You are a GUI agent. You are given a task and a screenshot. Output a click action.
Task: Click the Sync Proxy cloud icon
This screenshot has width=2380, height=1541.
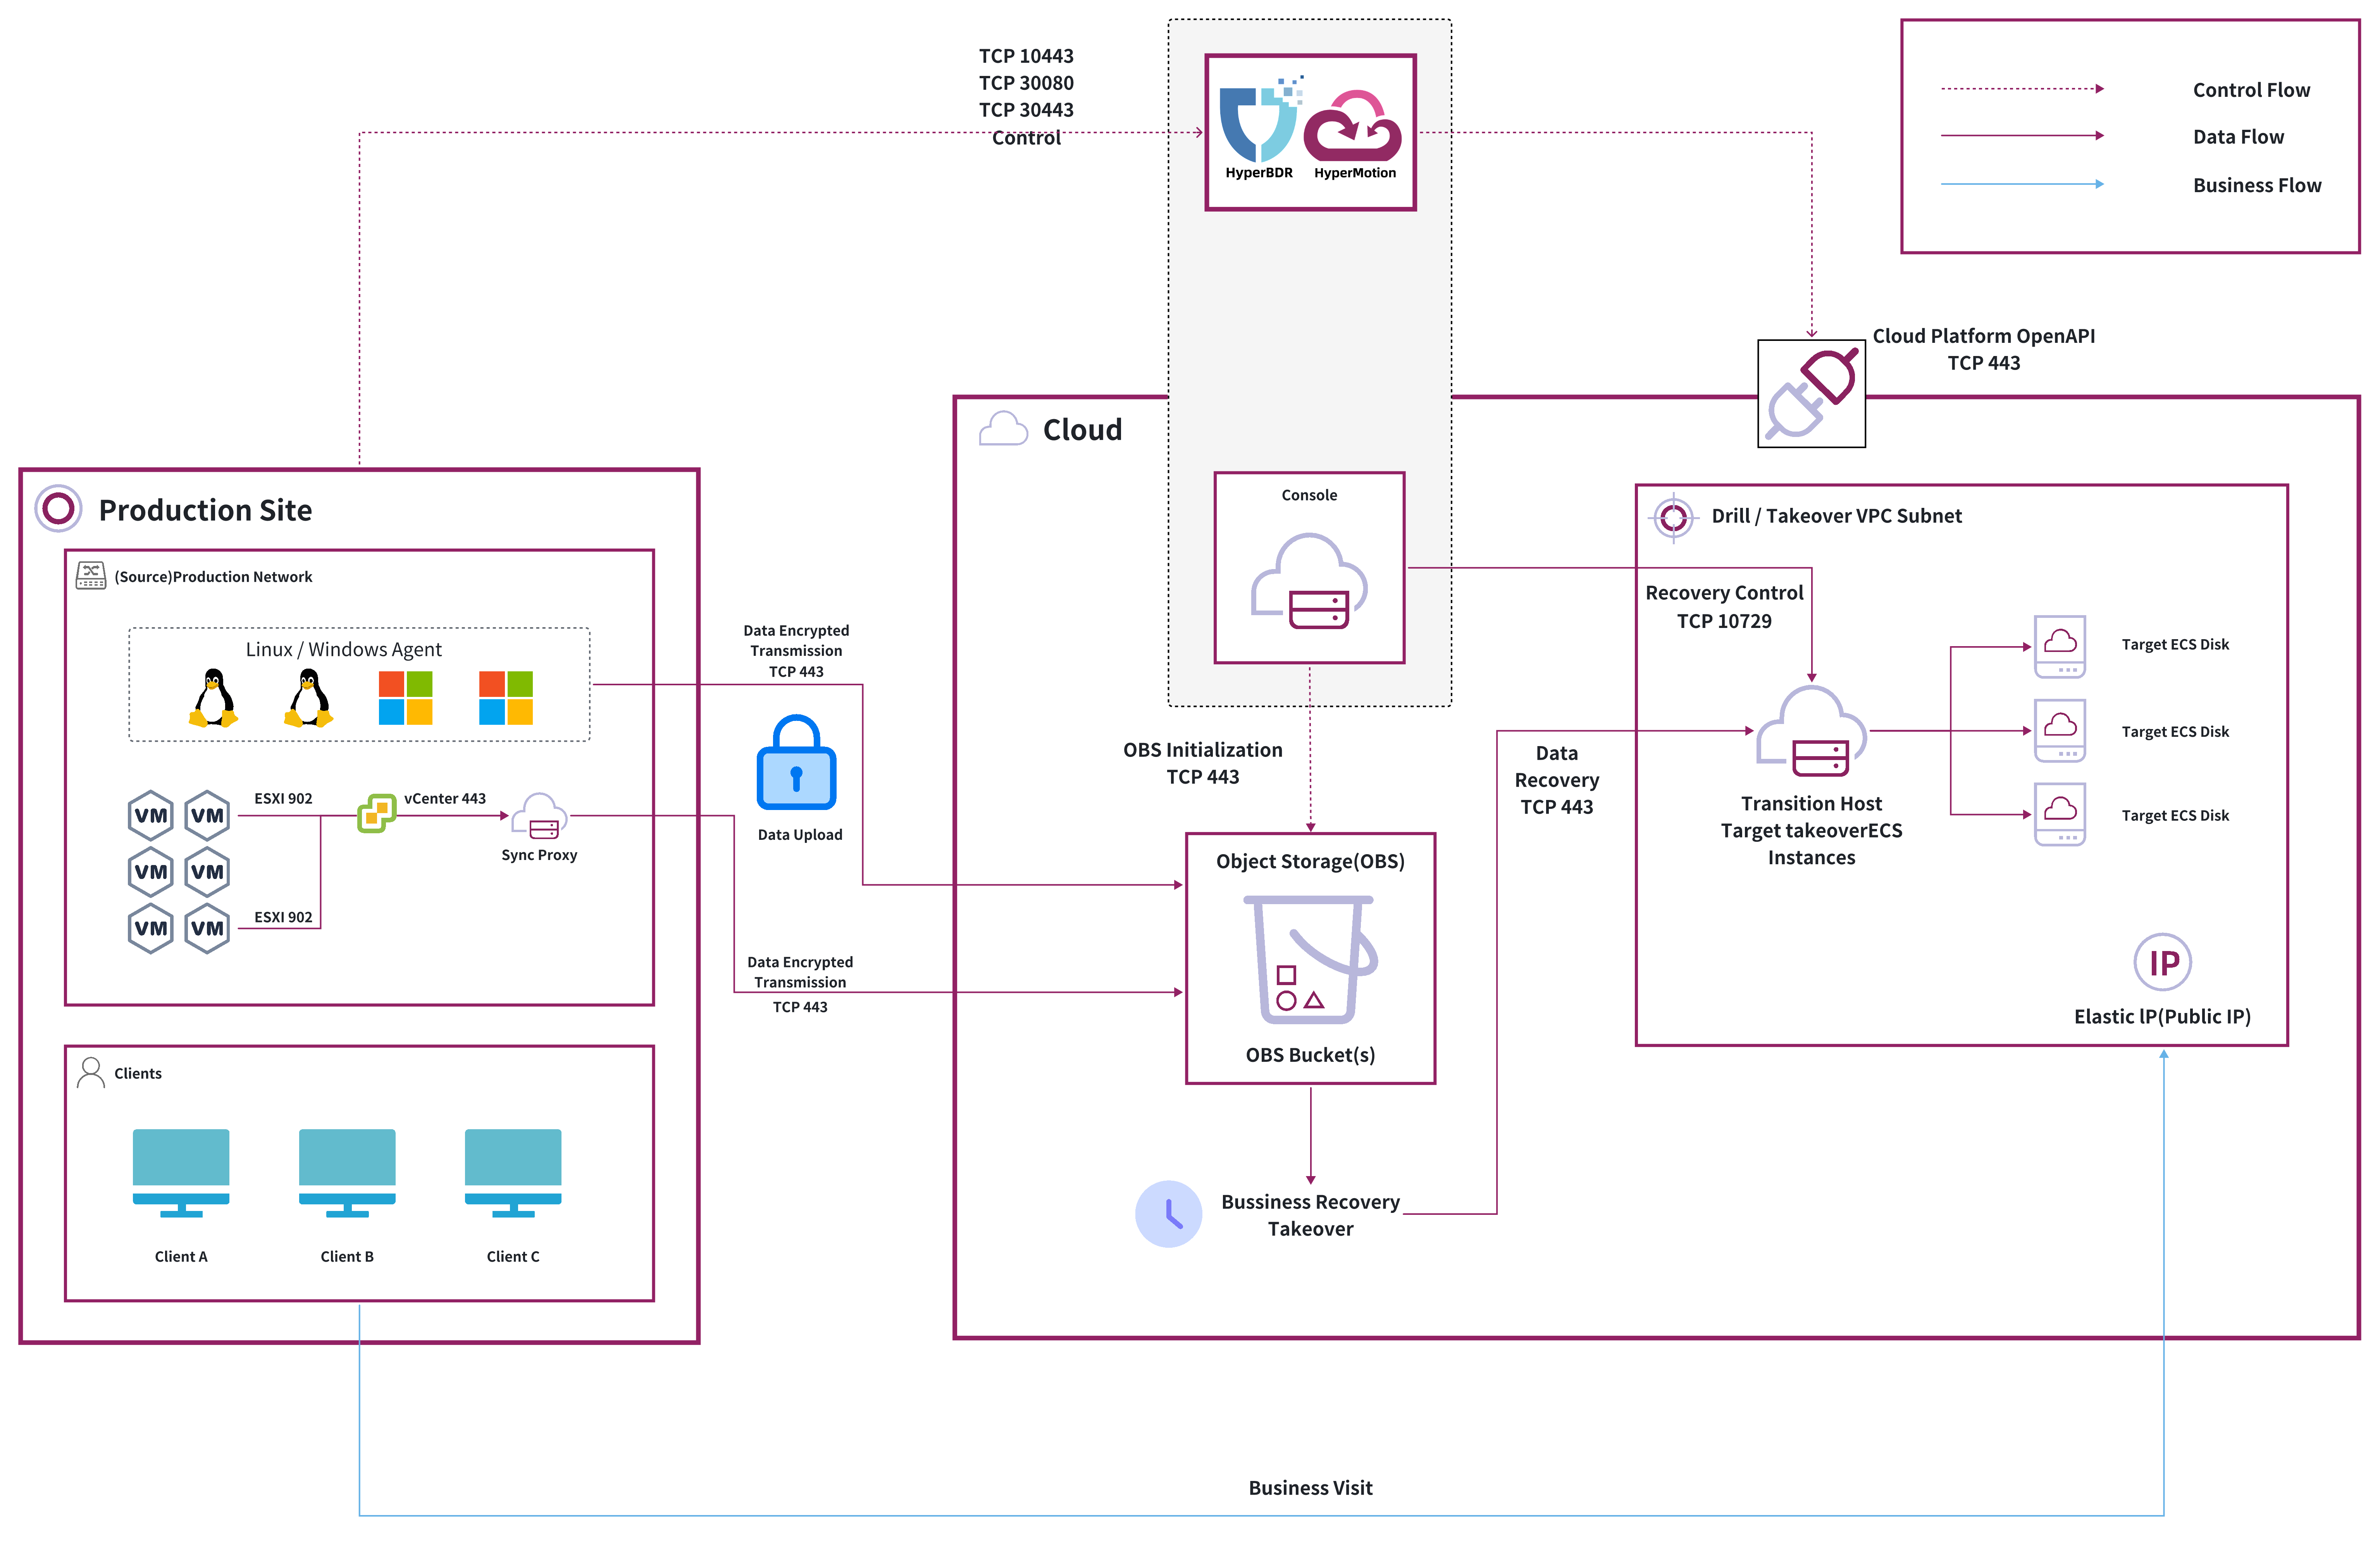[539, 815]
